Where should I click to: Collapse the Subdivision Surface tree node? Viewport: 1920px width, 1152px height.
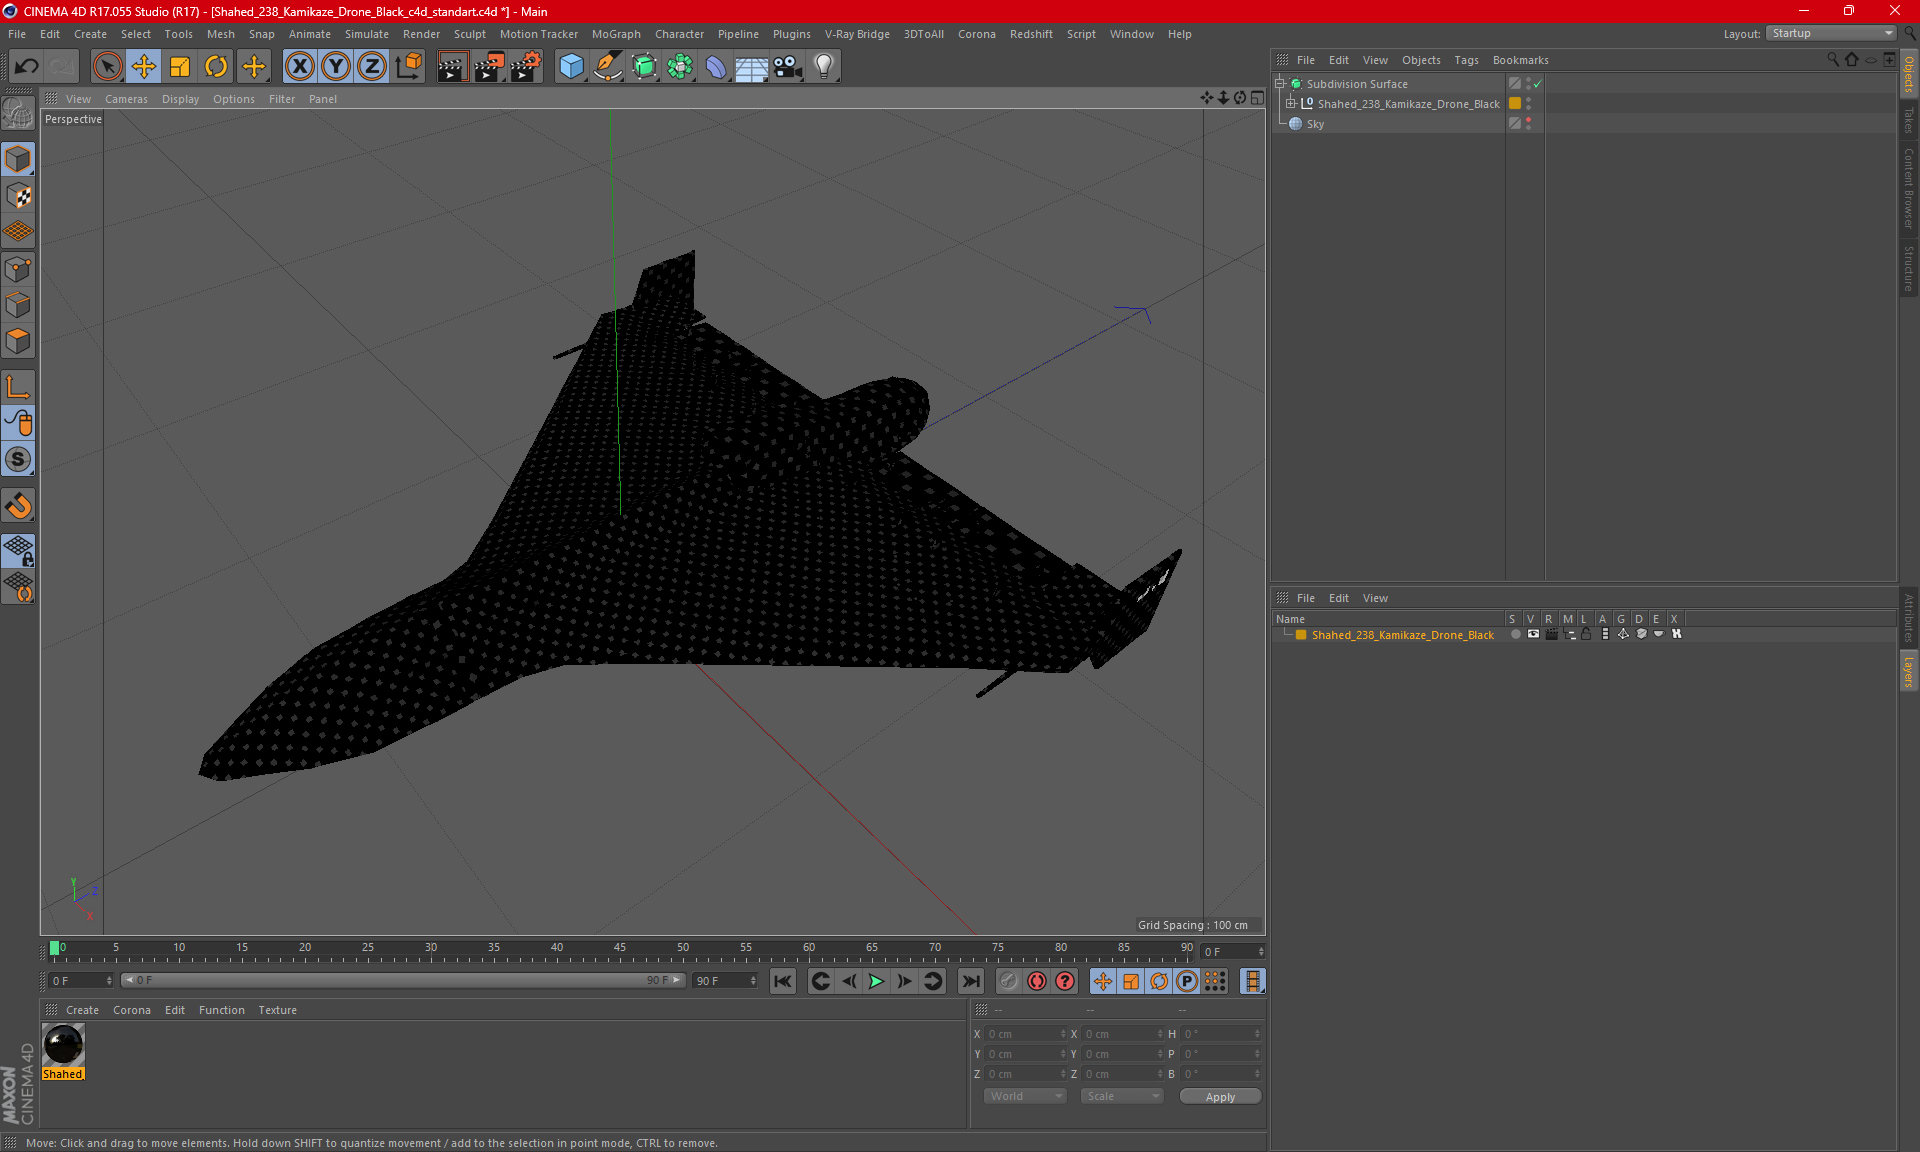1279,84
